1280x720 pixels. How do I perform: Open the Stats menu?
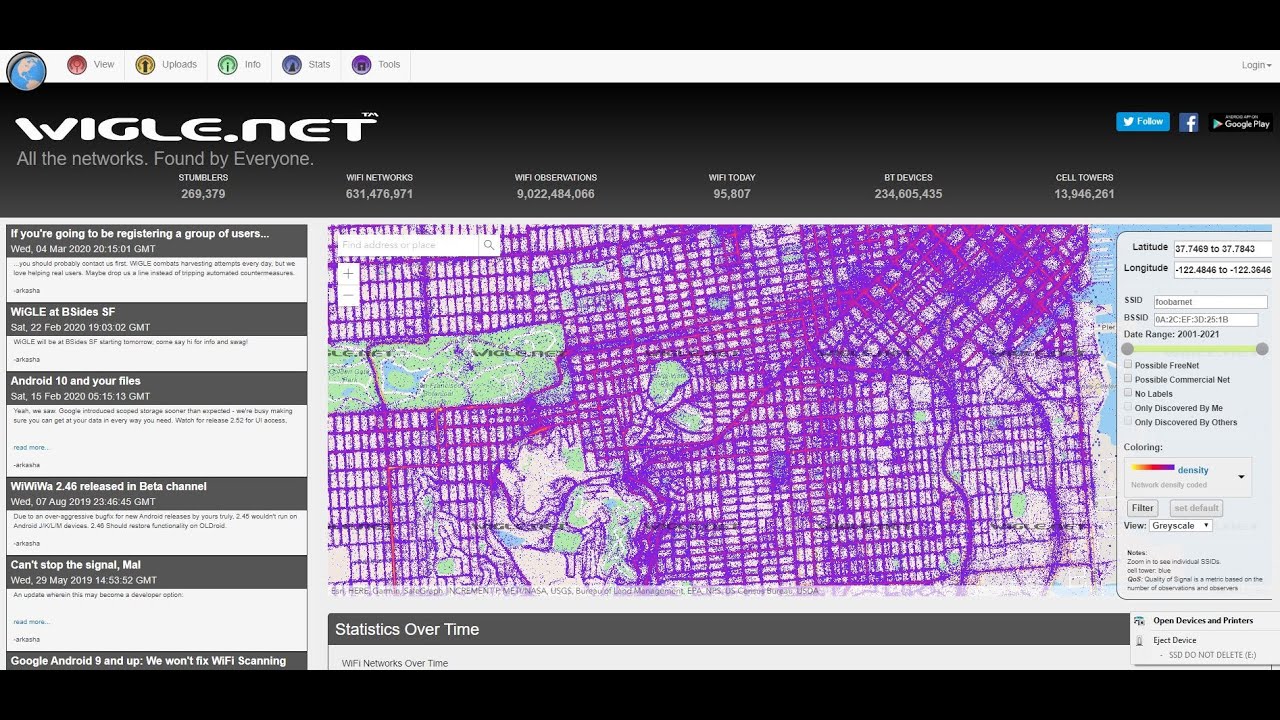pos(307,65)
